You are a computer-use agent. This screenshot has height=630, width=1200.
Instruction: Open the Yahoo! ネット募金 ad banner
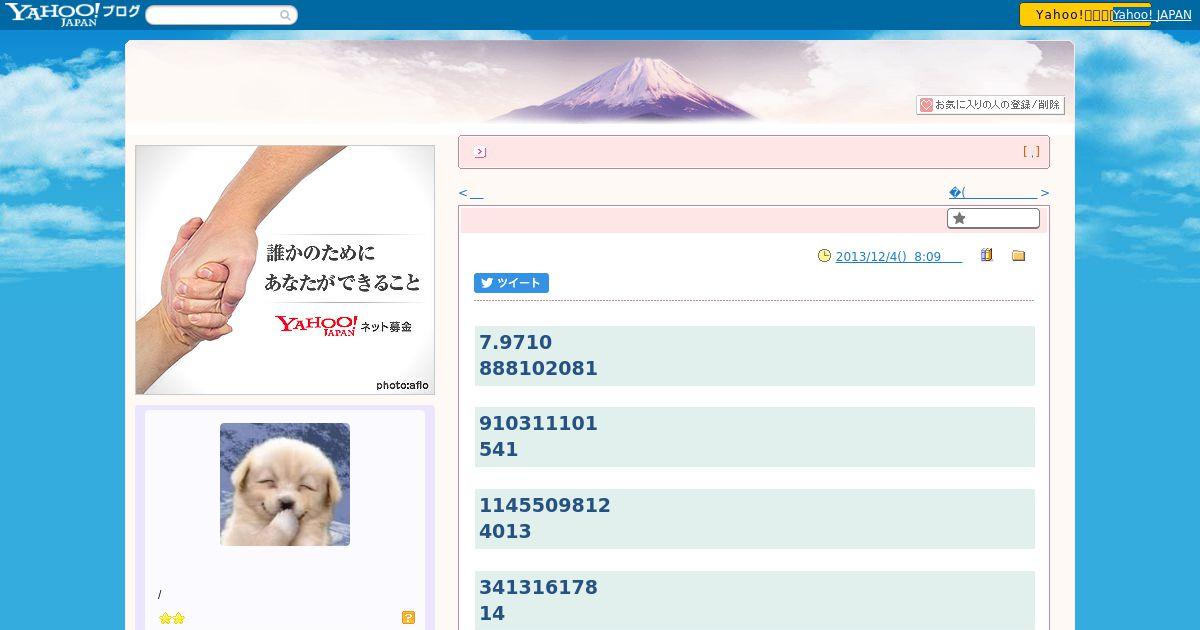click(x=285, y=270)
